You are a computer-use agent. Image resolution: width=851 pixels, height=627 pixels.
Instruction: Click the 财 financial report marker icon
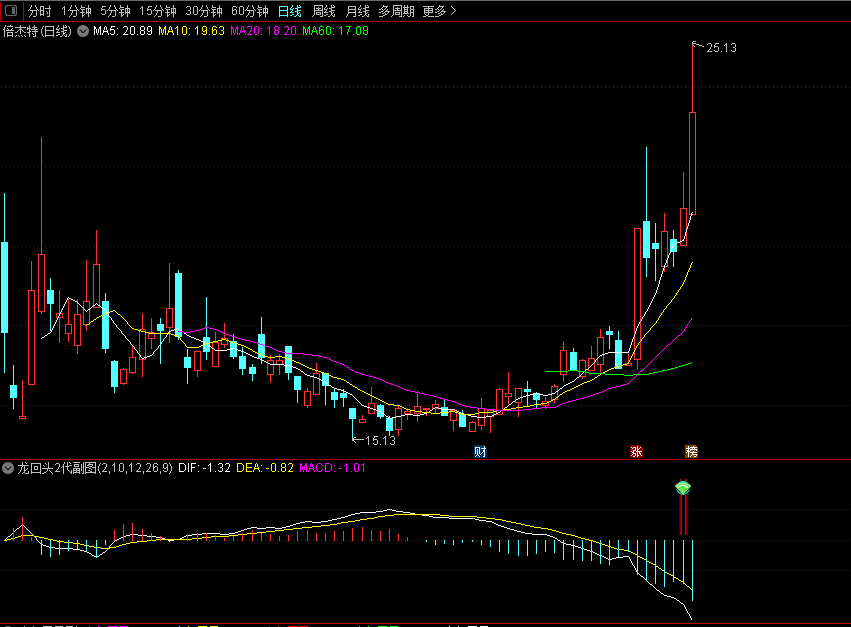click(480, 452)
